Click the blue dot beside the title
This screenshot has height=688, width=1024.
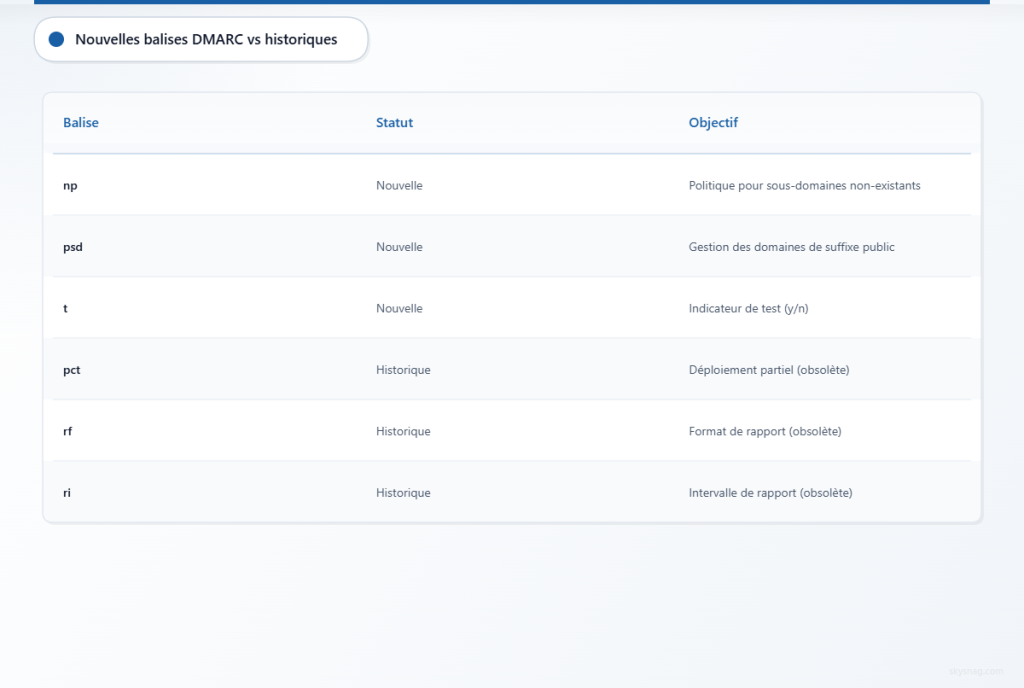pyautogui.click(x=57, y=39)
